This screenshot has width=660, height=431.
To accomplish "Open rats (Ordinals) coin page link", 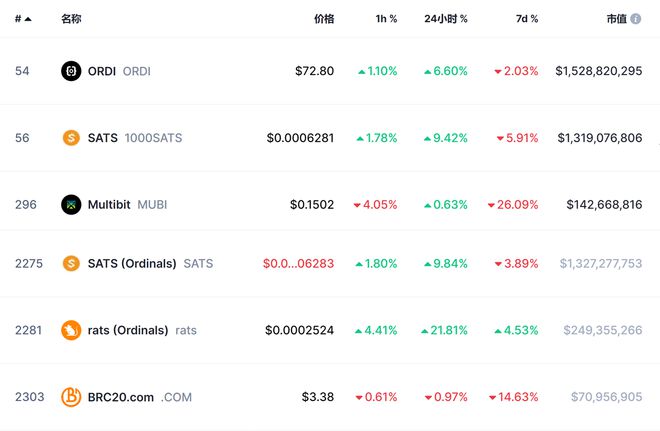I will [128, 330].
